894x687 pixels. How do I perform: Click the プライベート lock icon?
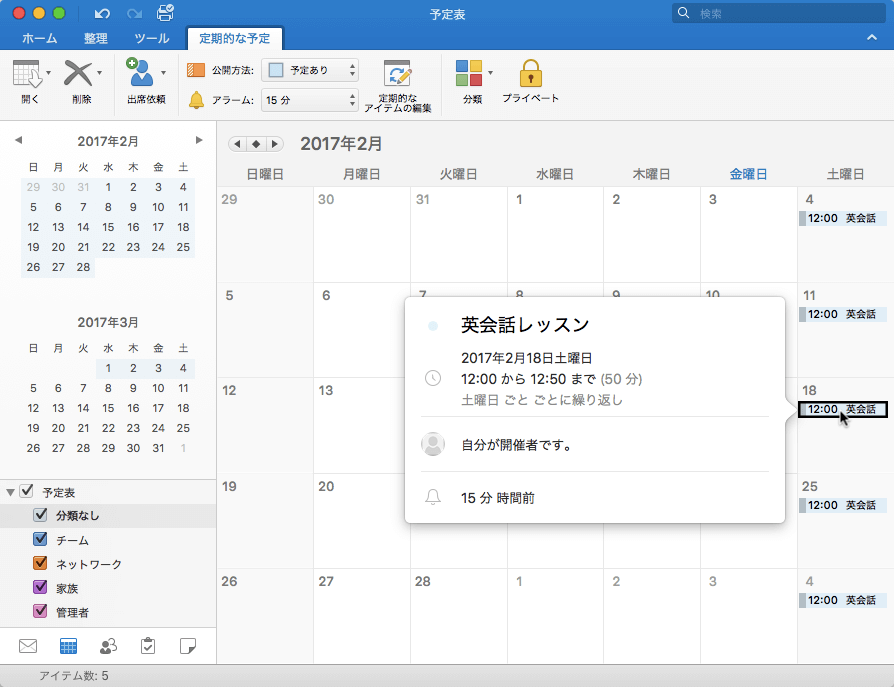click(x=530, y=73)
